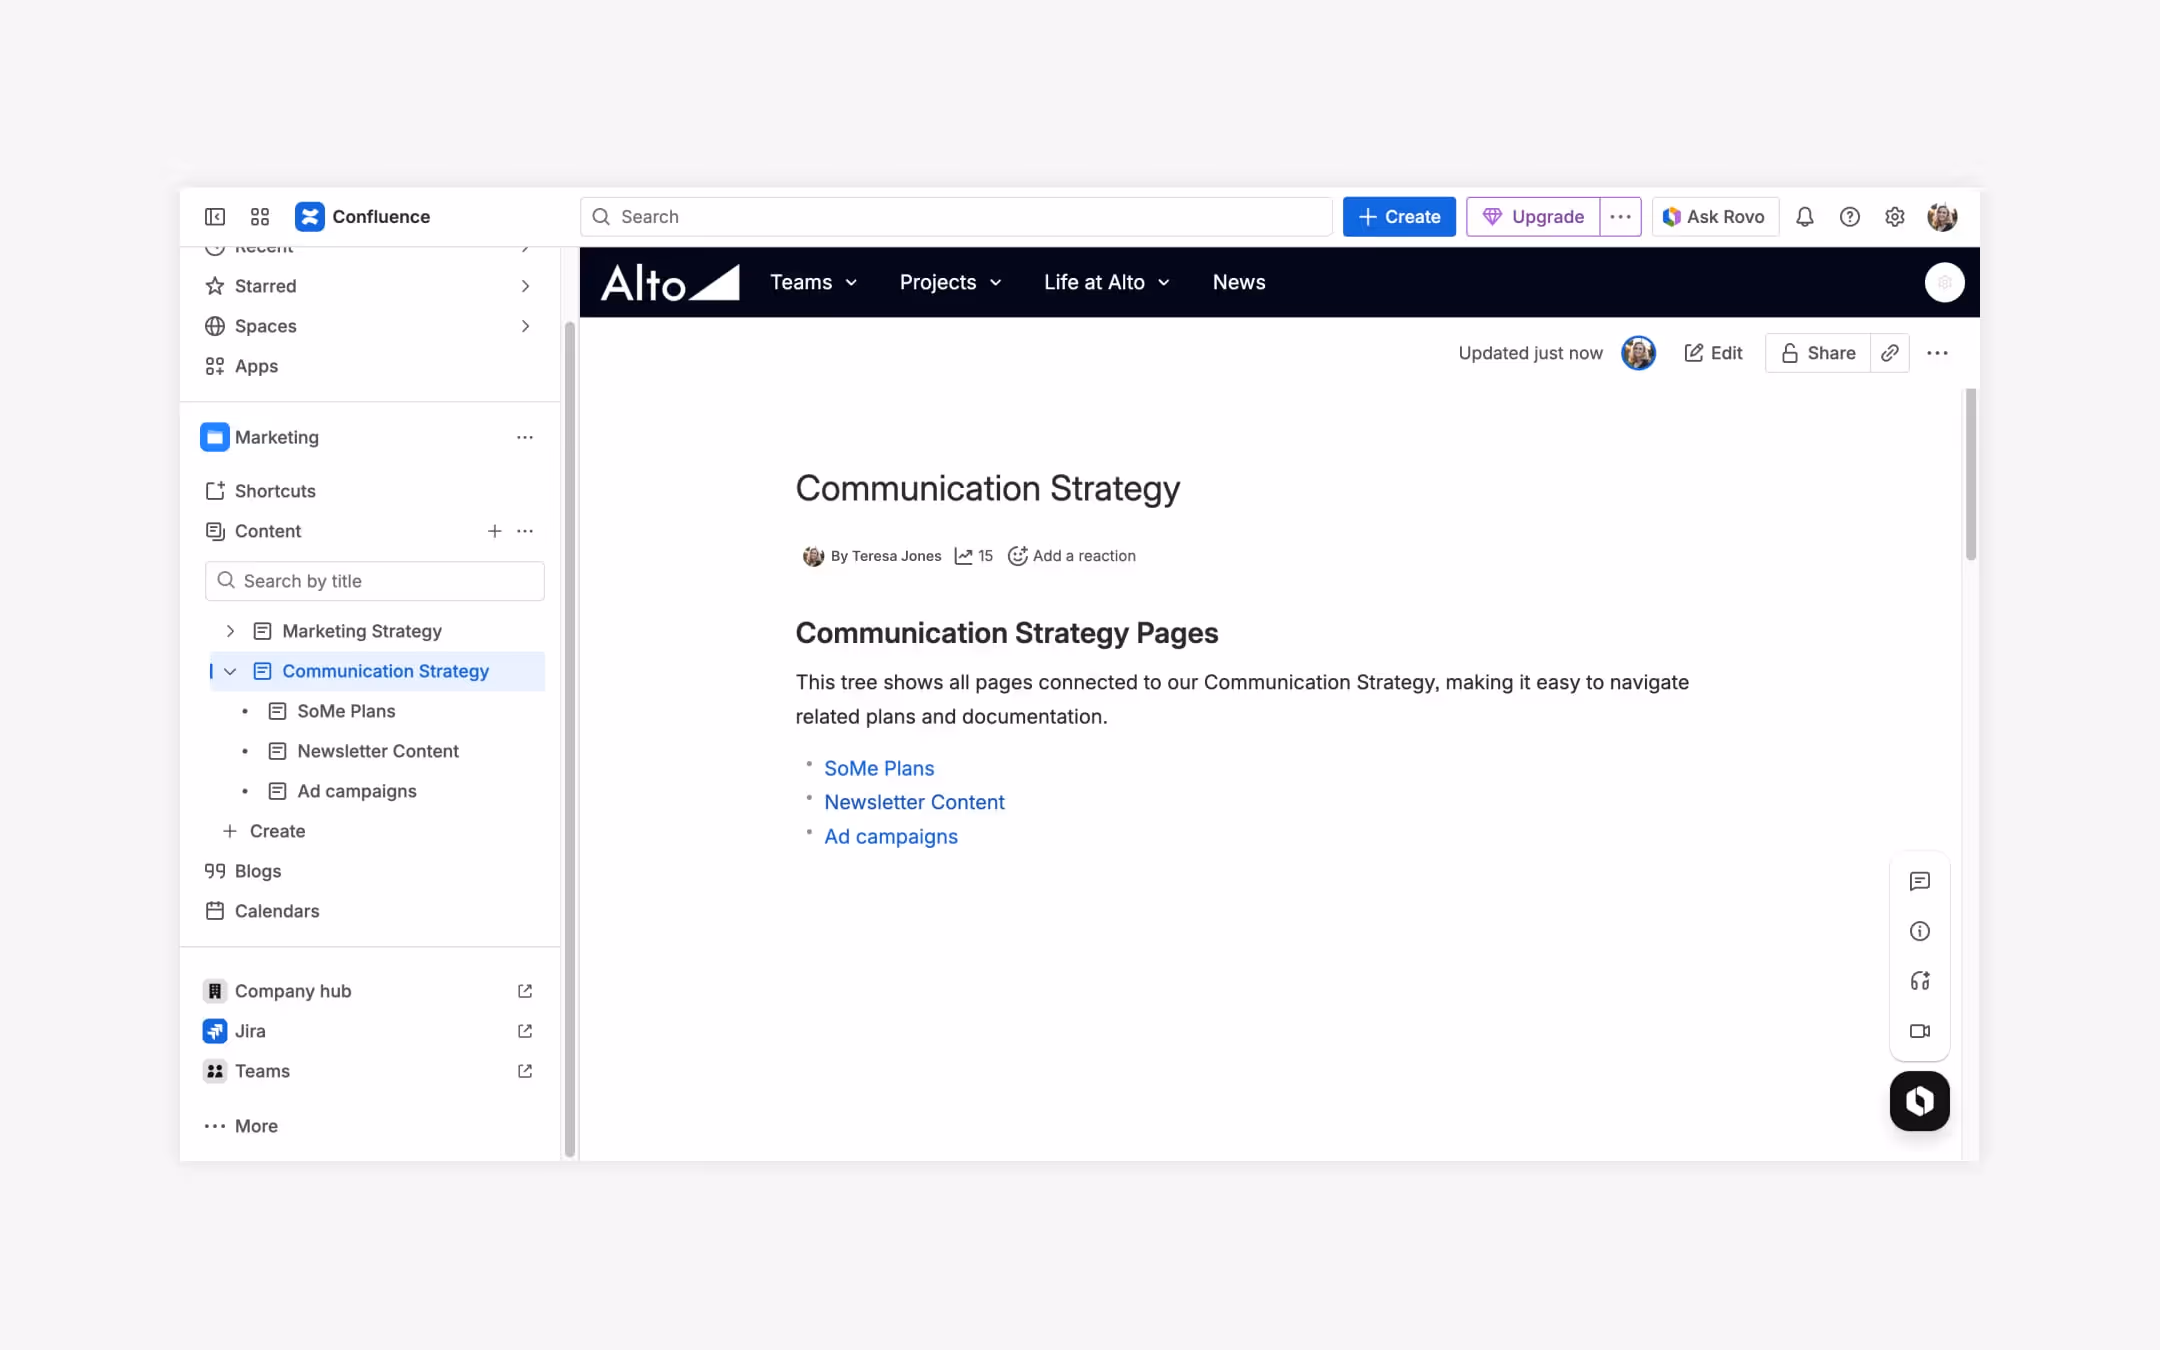Click the Search by title field
This screenshot has height=1350, width=2160.
374,581
